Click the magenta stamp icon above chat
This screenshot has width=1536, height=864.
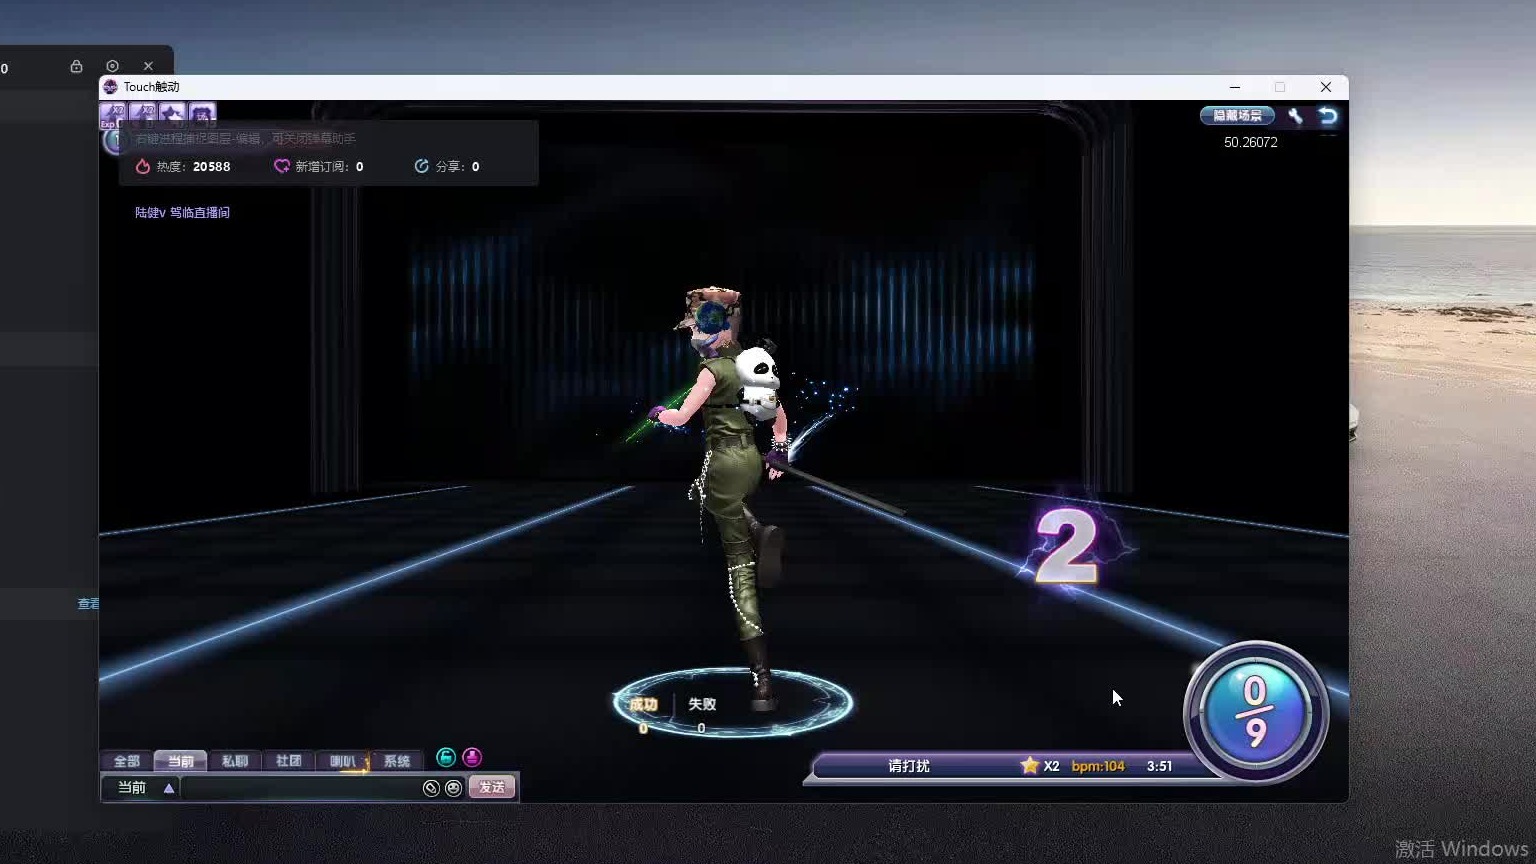[472, 758]
